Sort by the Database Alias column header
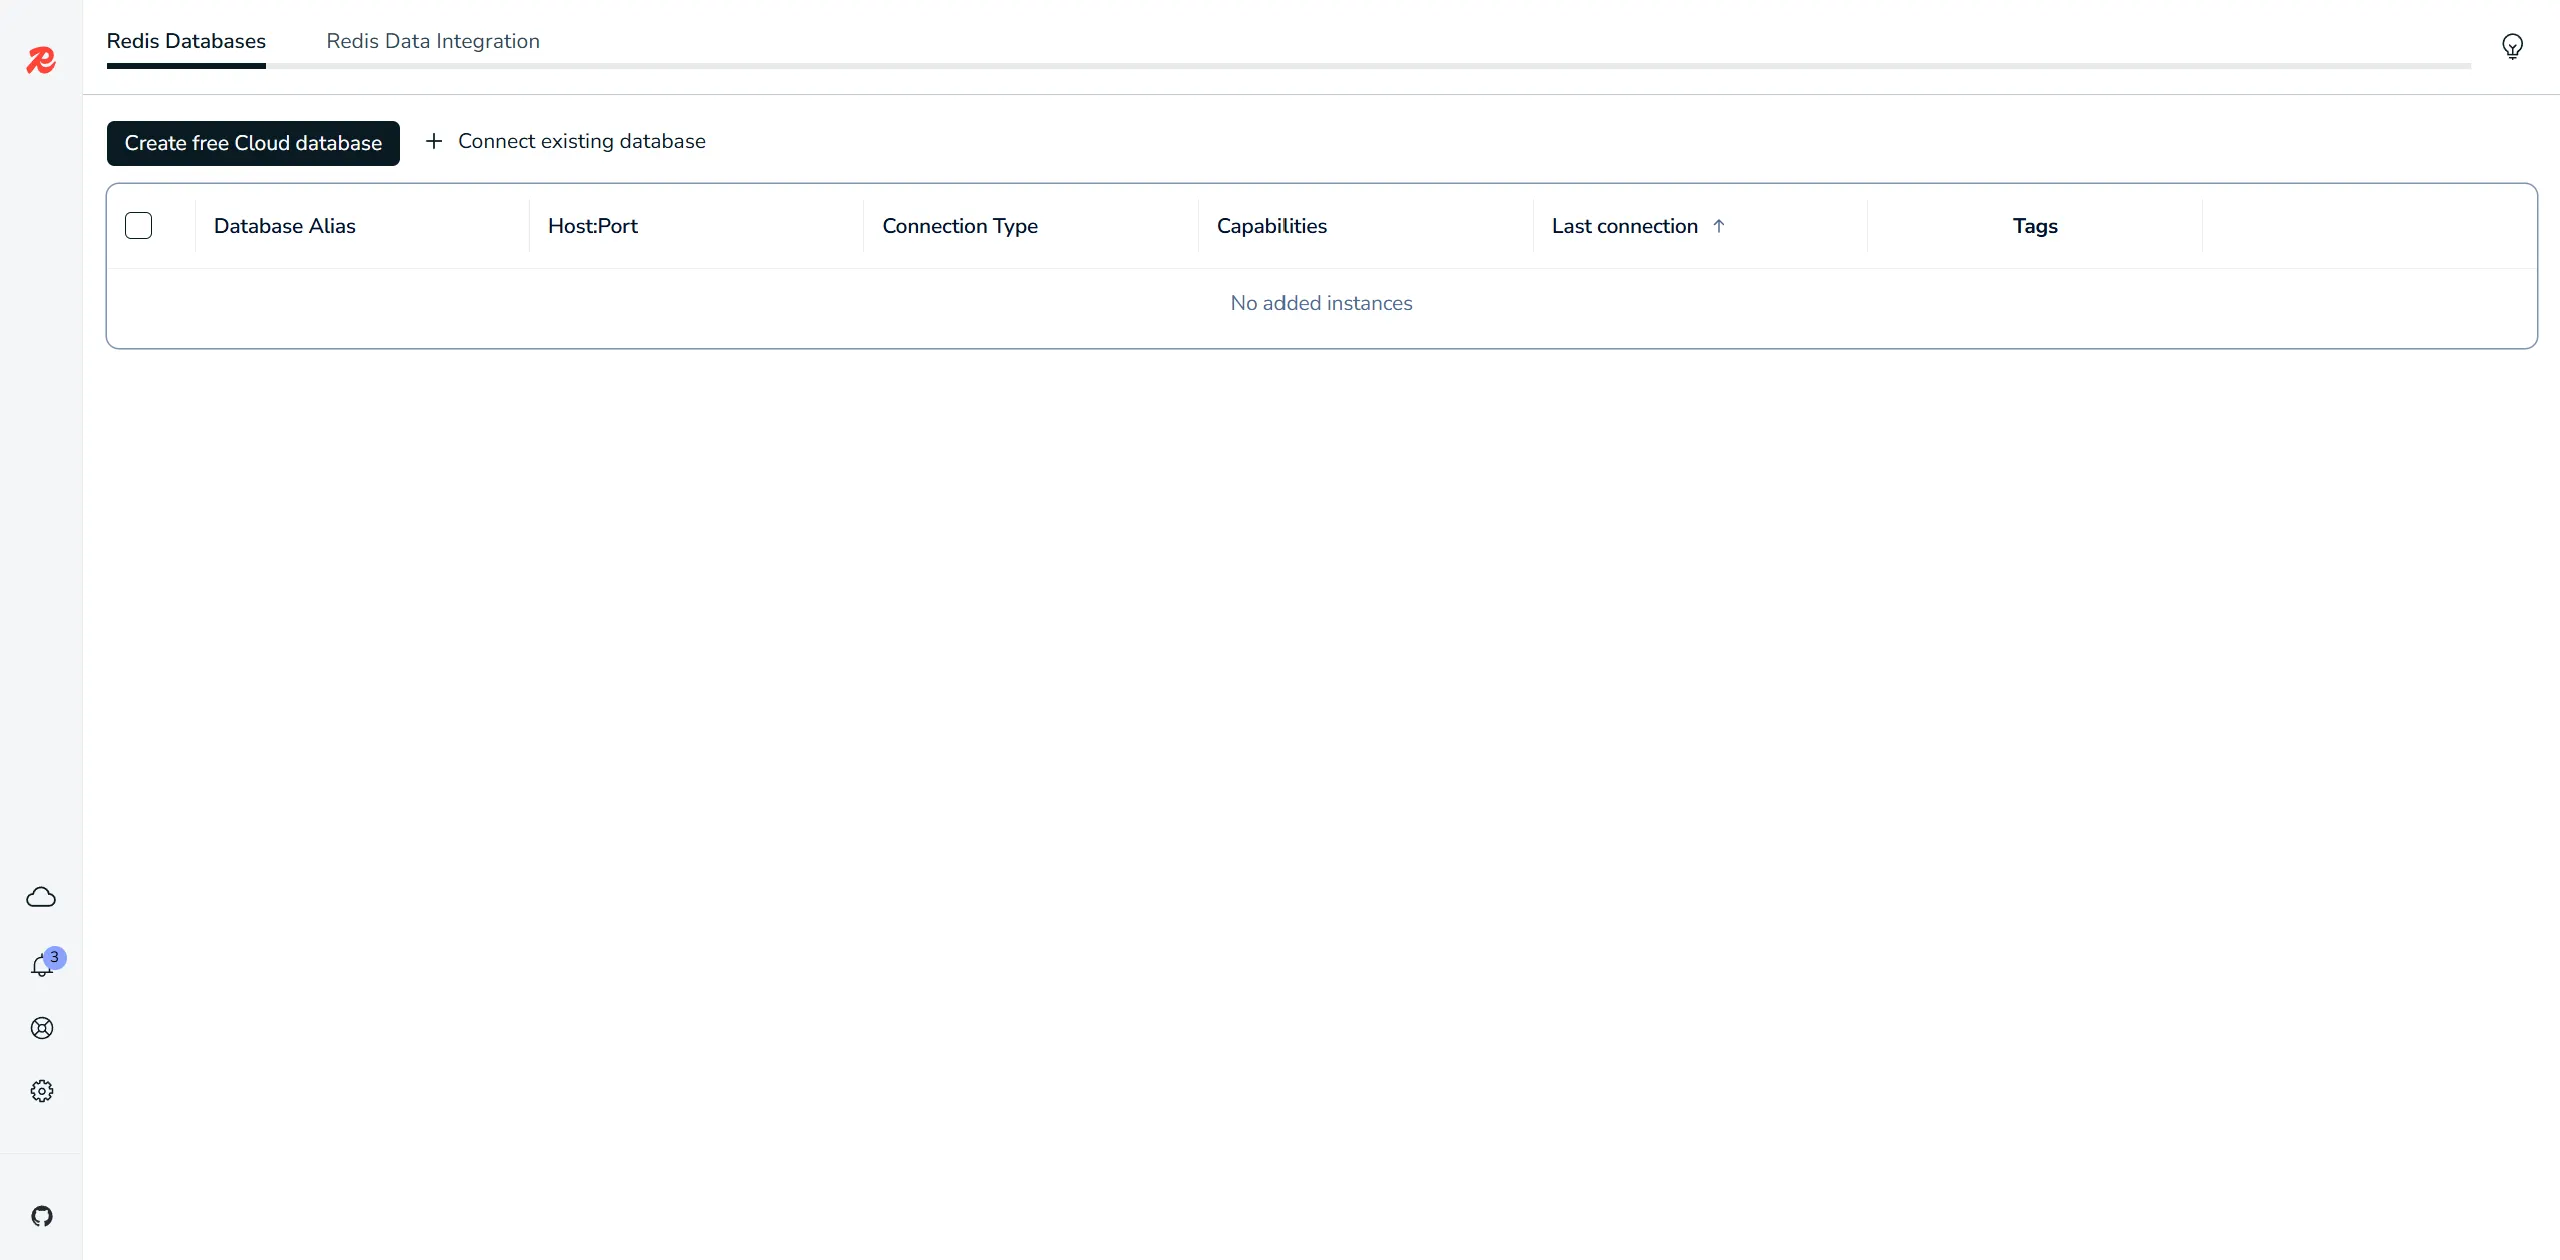Screen dimensions: 2560x1260 tap(284, 226)
